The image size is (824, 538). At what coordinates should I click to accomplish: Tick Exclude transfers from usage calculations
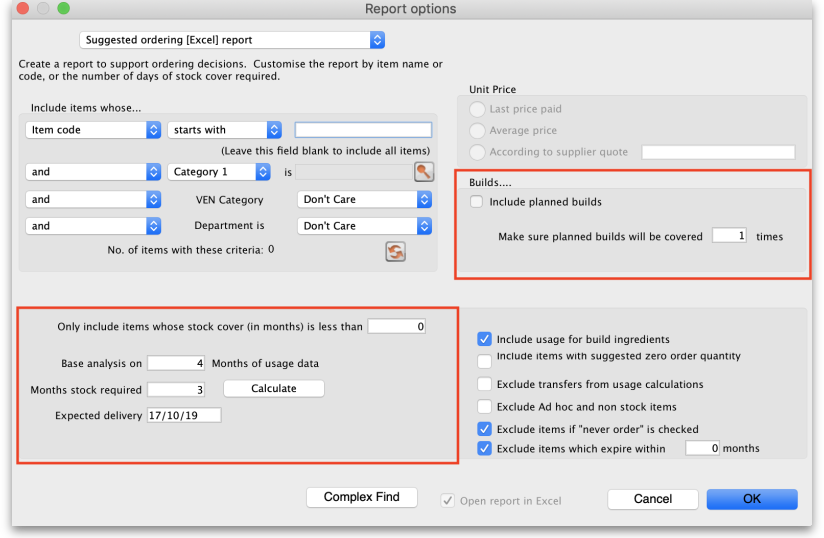pos(485,384)
